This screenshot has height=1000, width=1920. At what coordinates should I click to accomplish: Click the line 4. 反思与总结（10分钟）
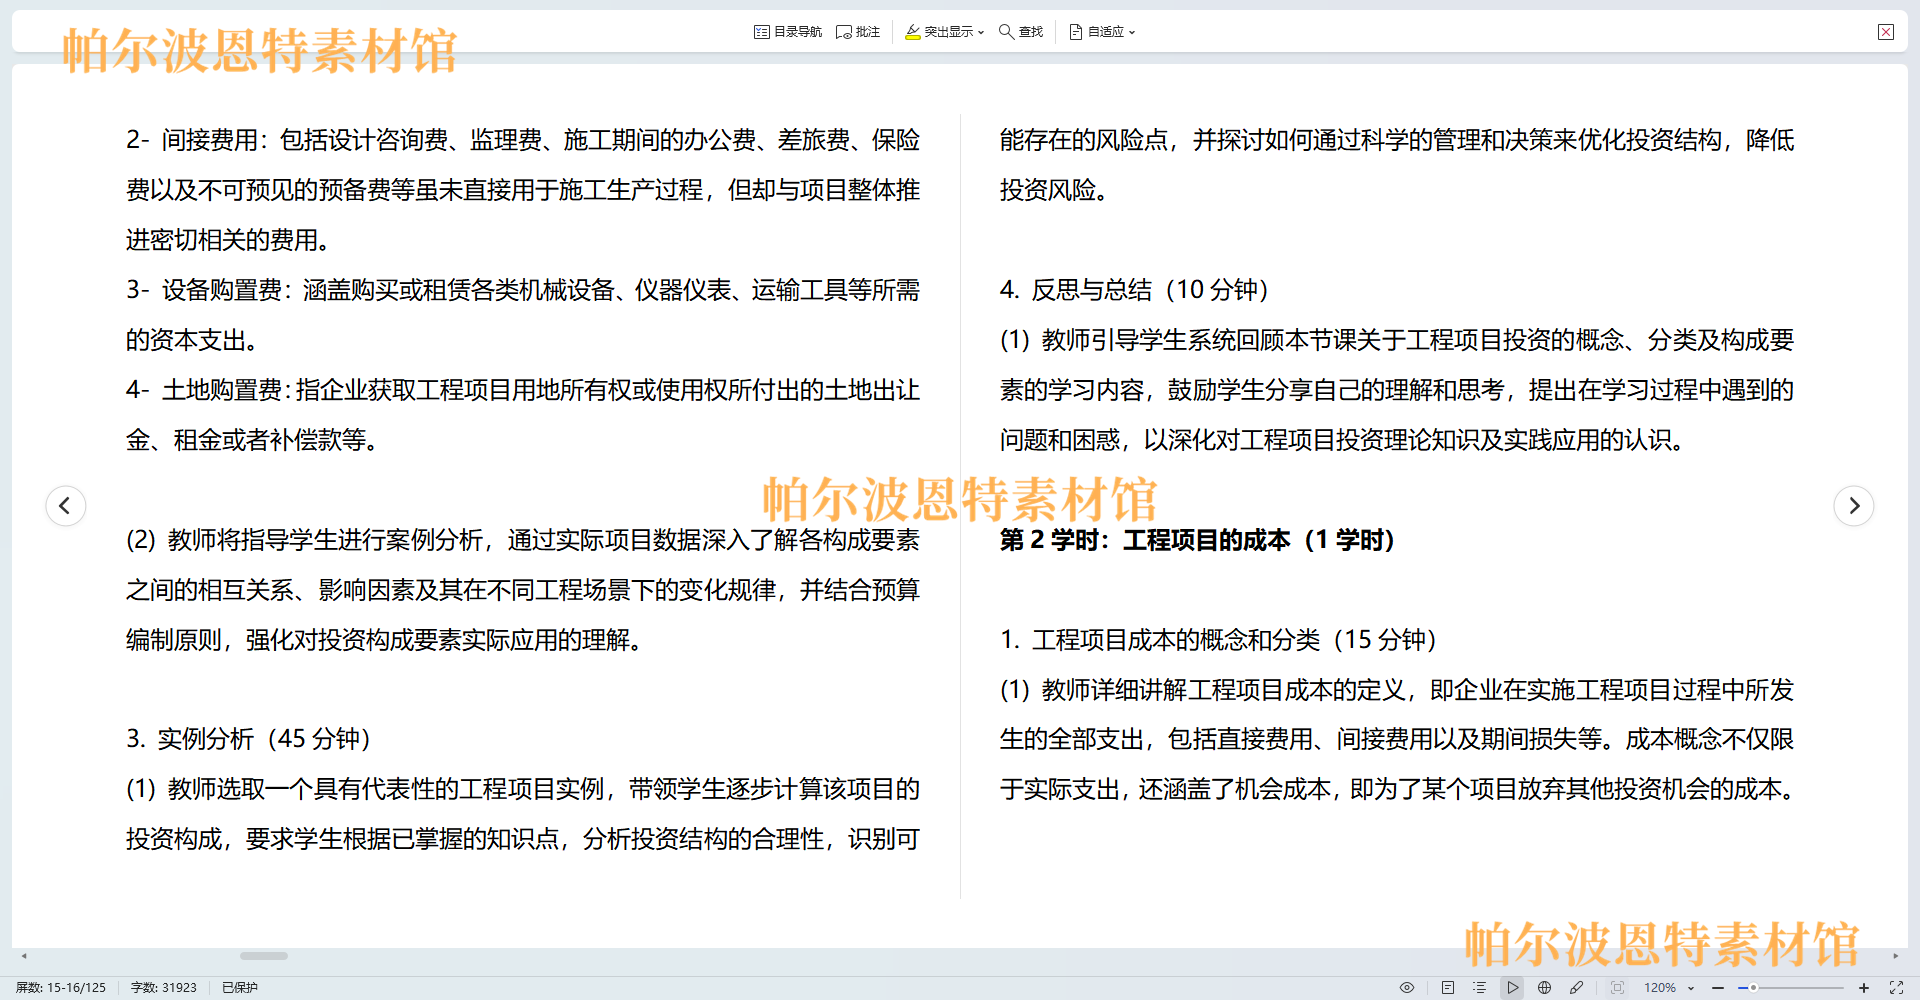click(1135, 290)
